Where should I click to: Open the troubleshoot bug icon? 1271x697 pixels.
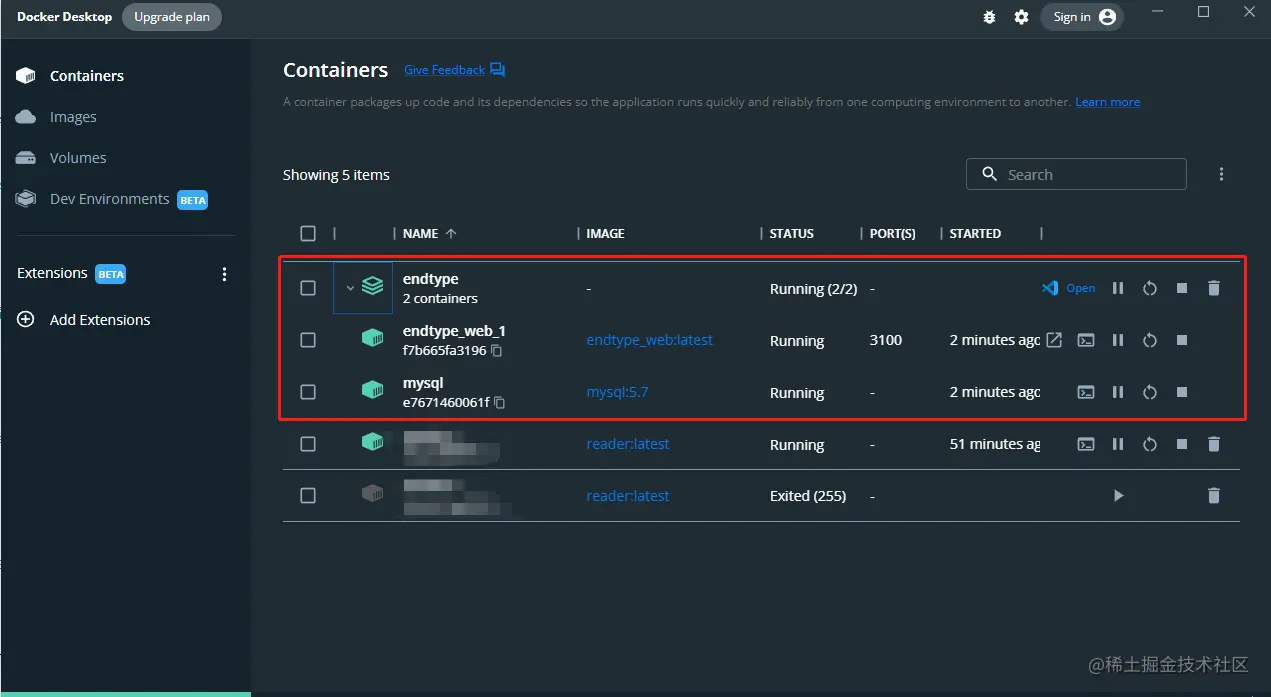tap(989, 17)
